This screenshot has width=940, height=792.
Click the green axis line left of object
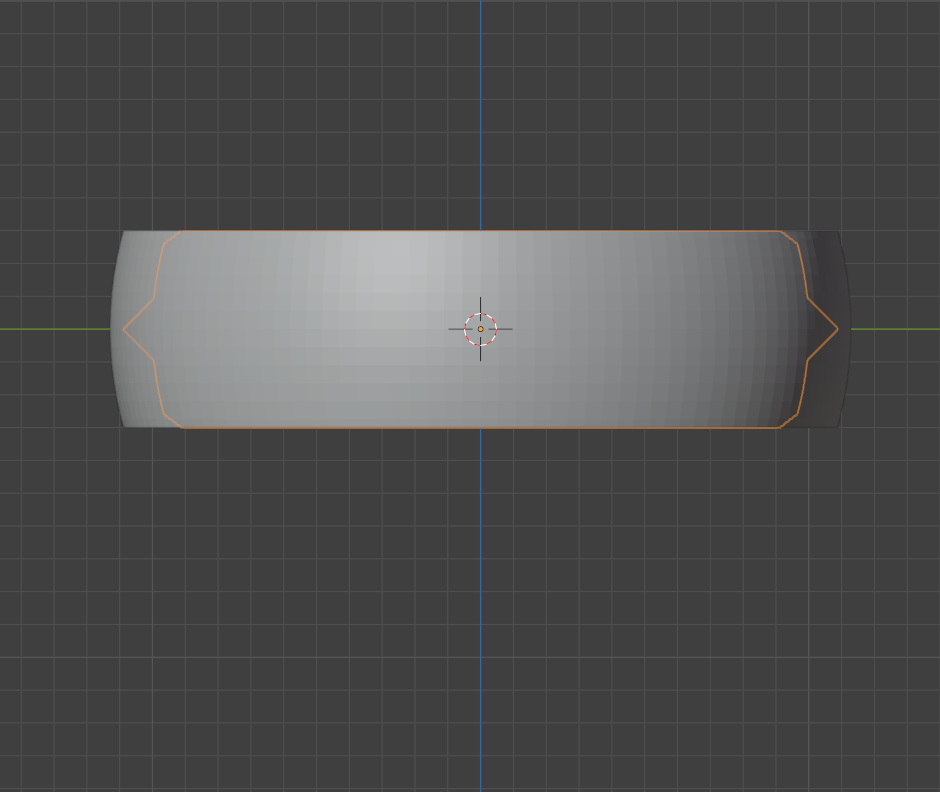[x=50, y=329]
